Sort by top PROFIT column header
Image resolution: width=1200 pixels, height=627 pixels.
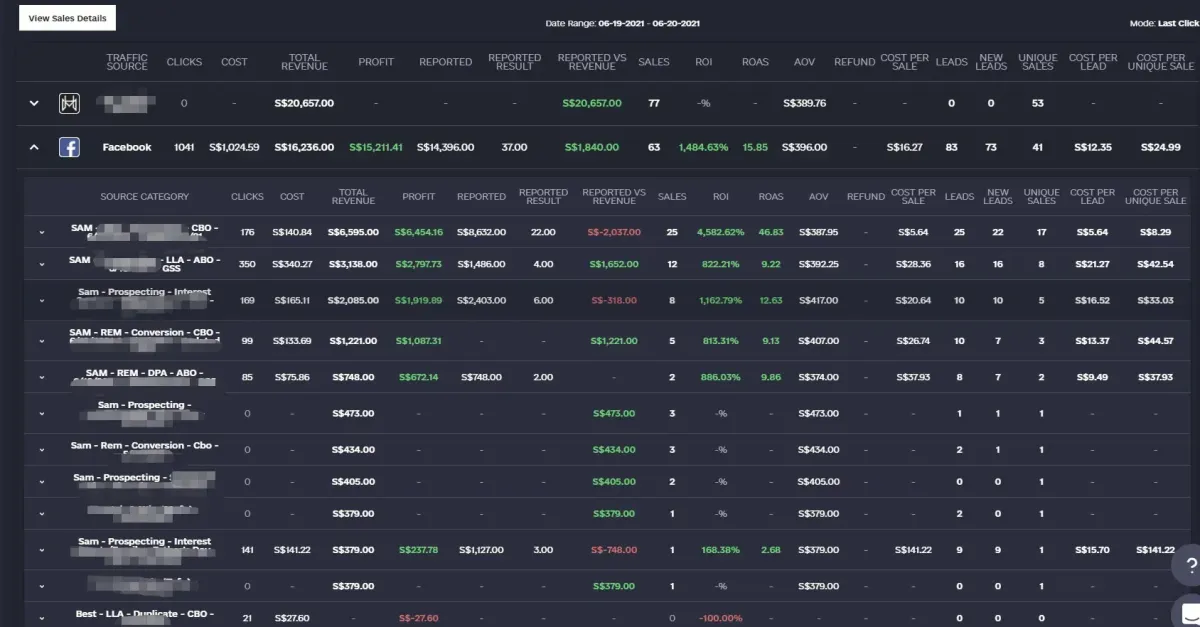coord(376,62)
